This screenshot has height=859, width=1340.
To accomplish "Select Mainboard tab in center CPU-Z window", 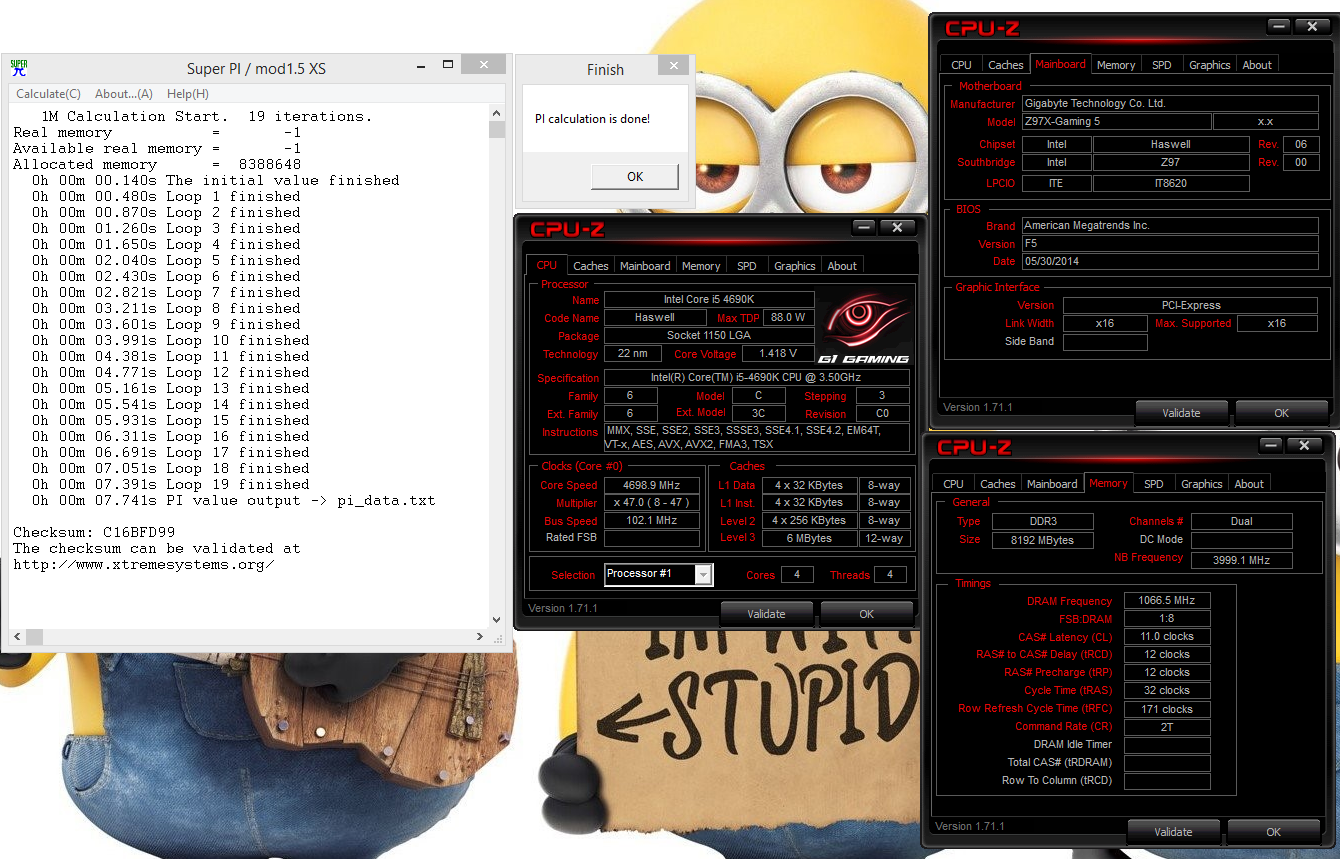I will (645, 266).
